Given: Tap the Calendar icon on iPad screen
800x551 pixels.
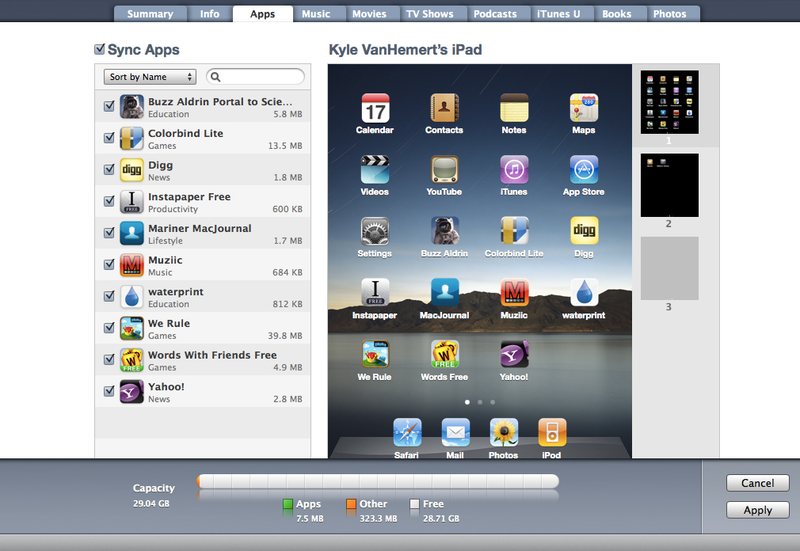Looking at the screenshot, I should tap(375, 108).
